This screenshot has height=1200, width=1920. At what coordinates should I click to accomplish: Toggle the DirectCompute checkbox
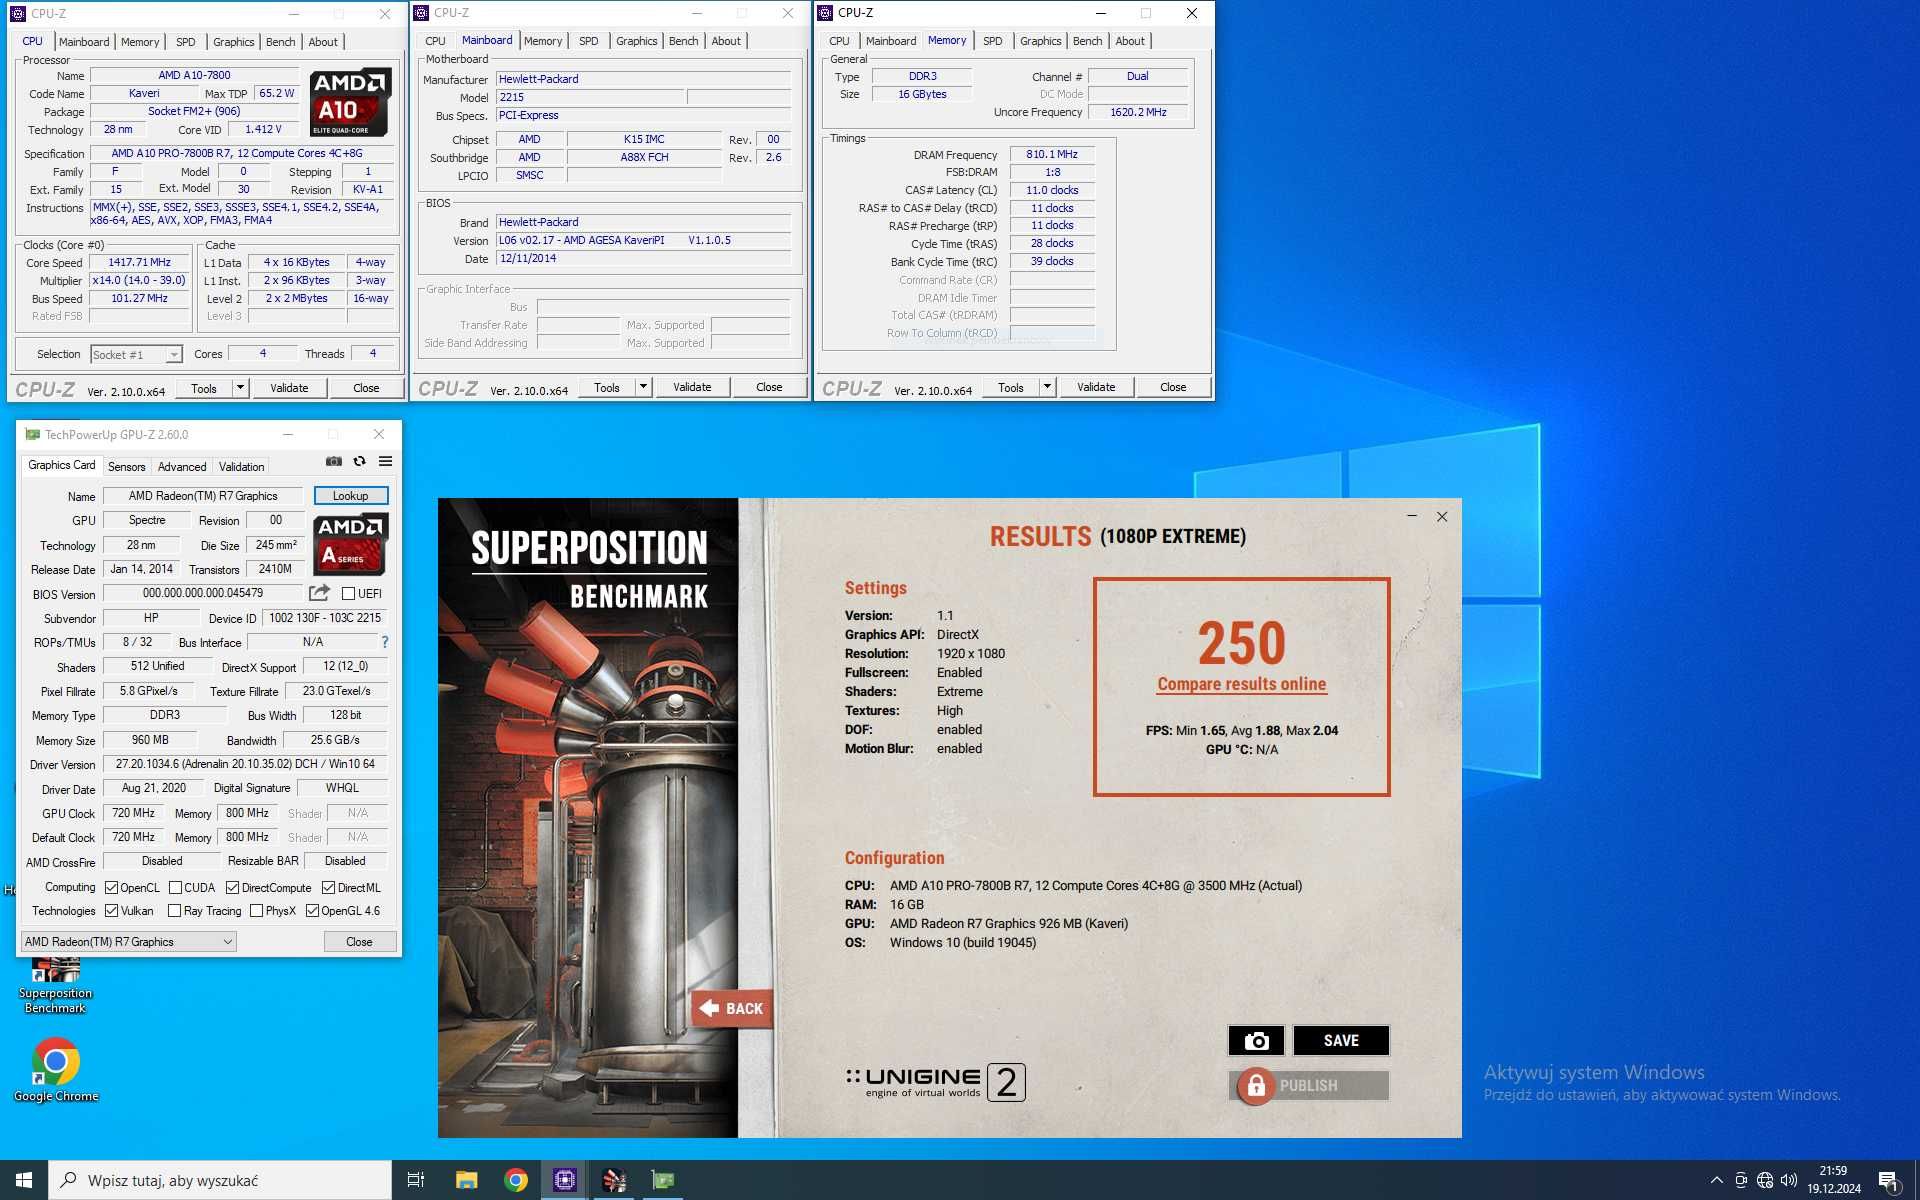(x=232, y=888)
